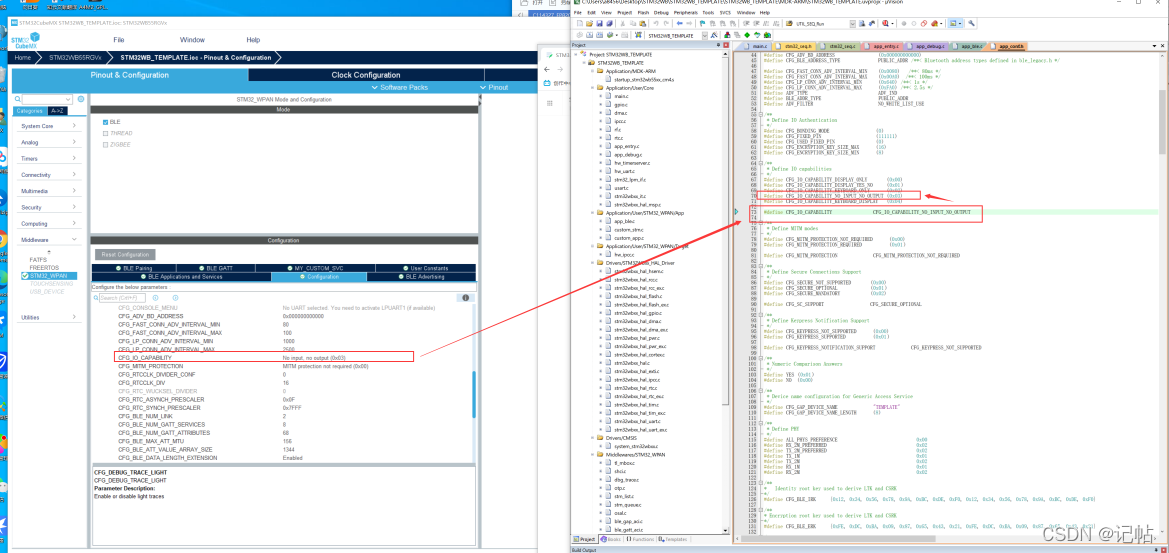Expand the Security category

(x=49, y=207)
